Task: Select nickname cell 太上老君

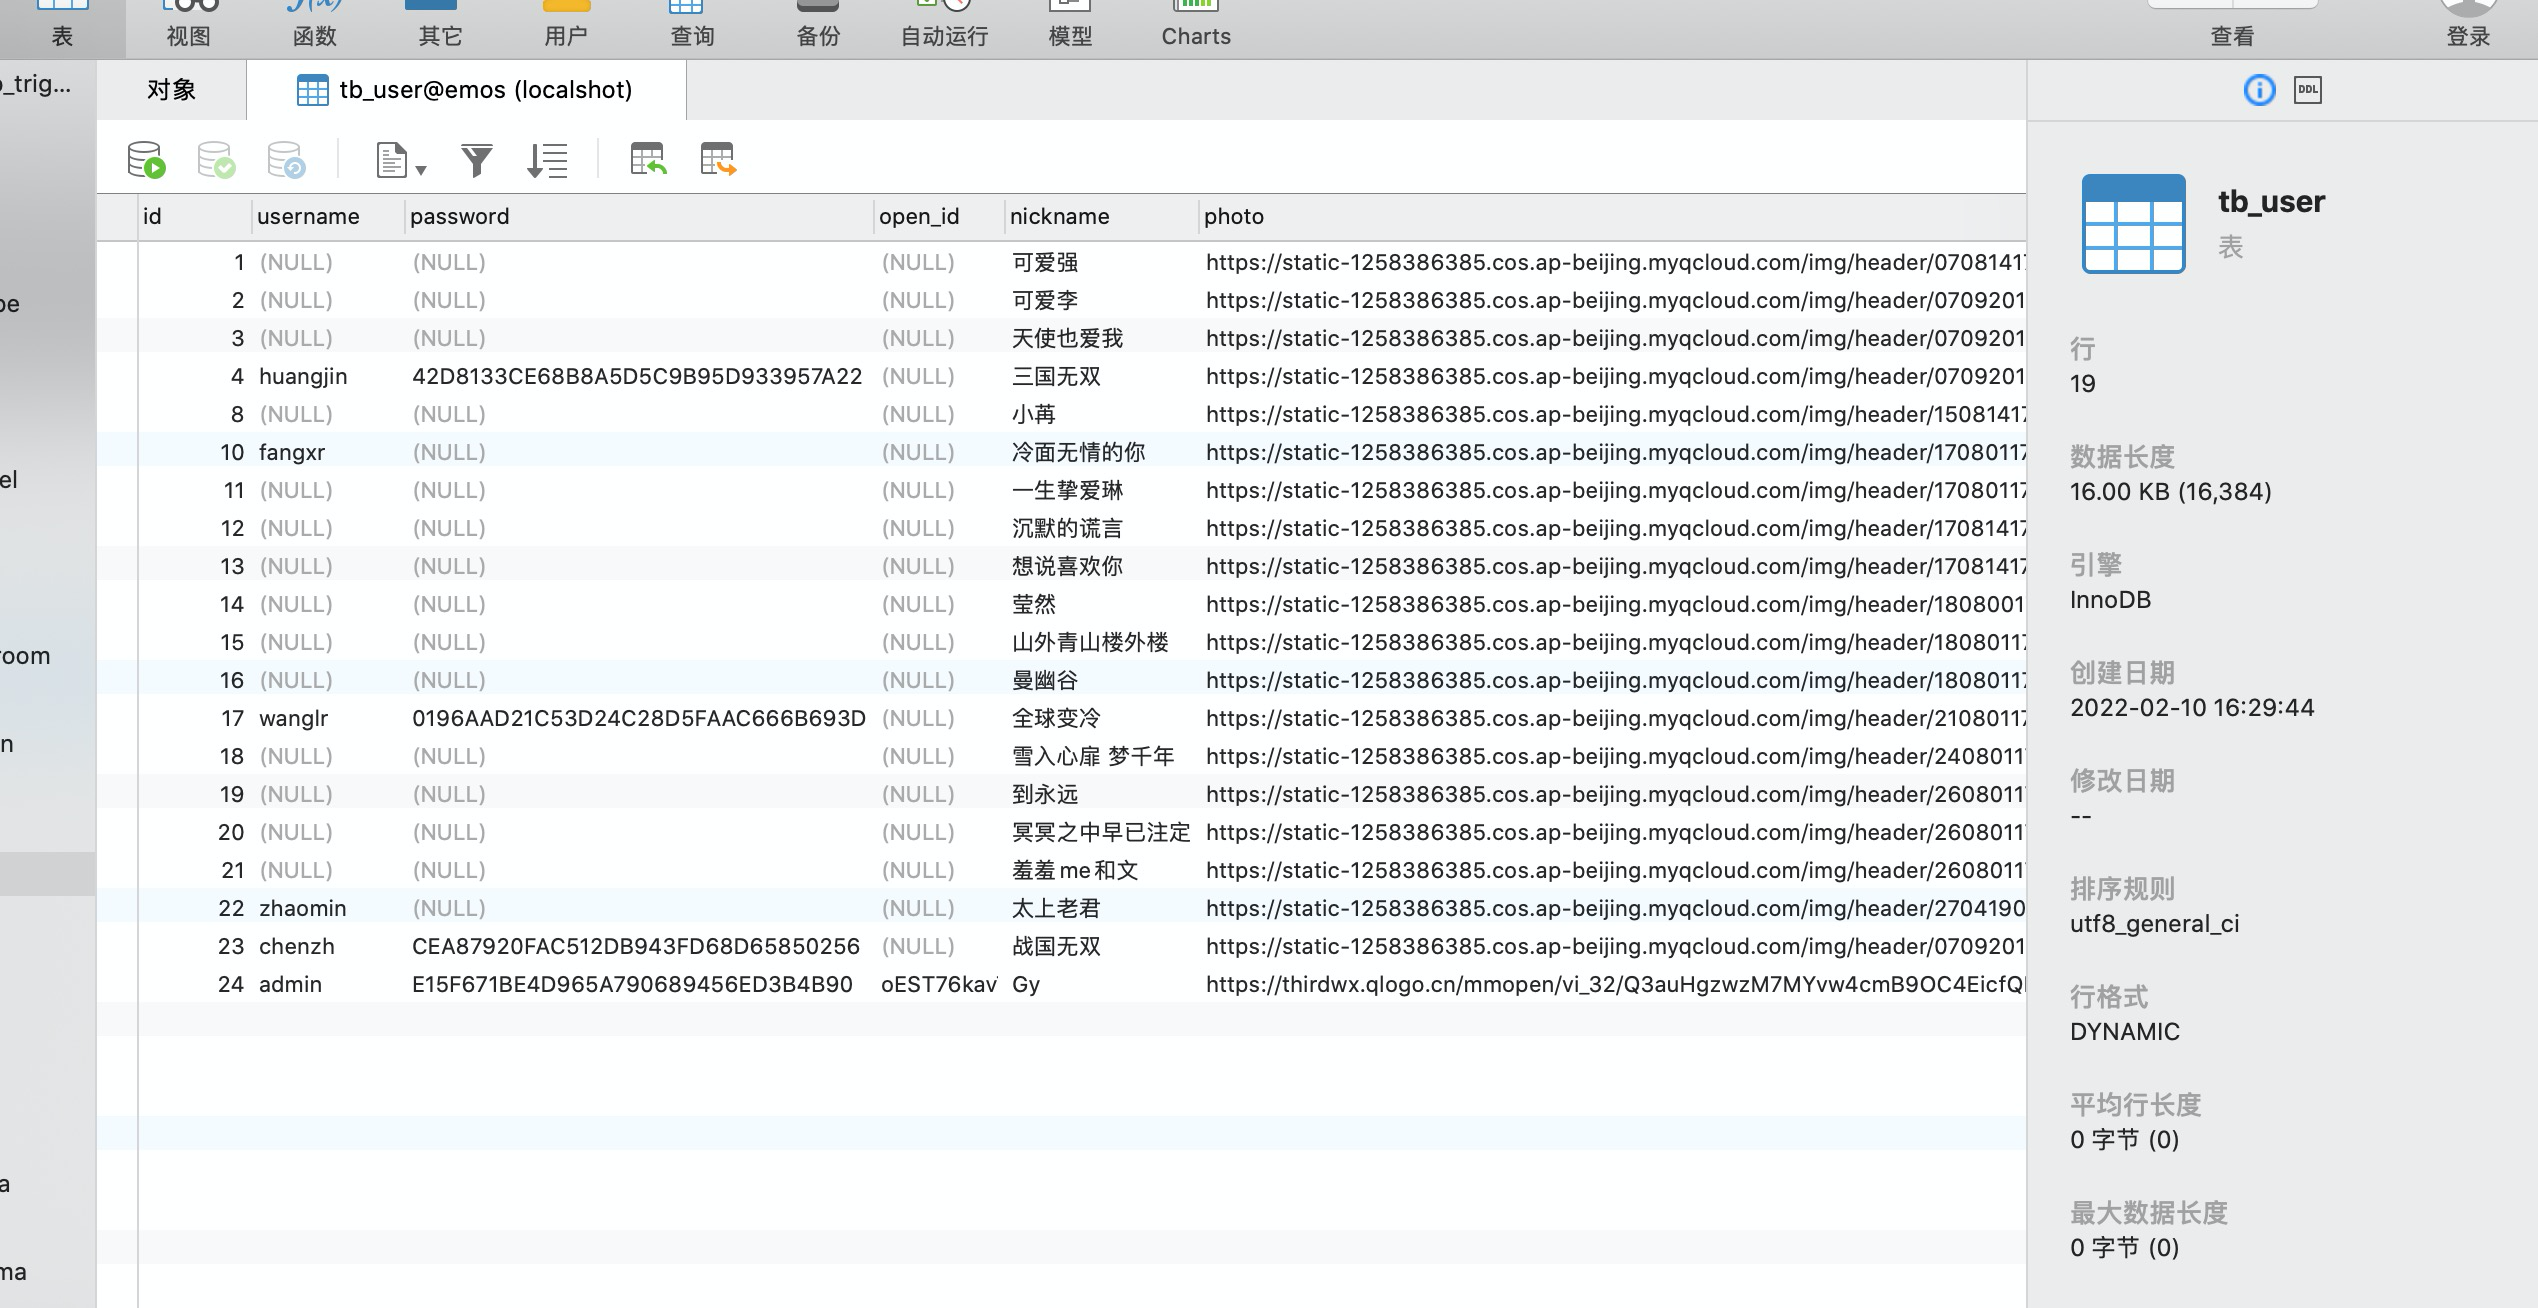Action: click(1101, 908)
